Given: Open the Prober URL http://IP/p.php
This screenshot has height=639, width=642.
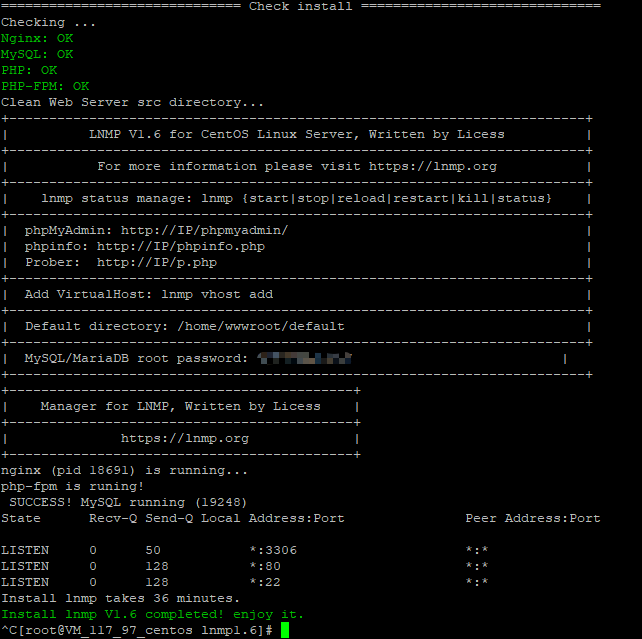Looking at the screenshot, I should click(156, 262).
